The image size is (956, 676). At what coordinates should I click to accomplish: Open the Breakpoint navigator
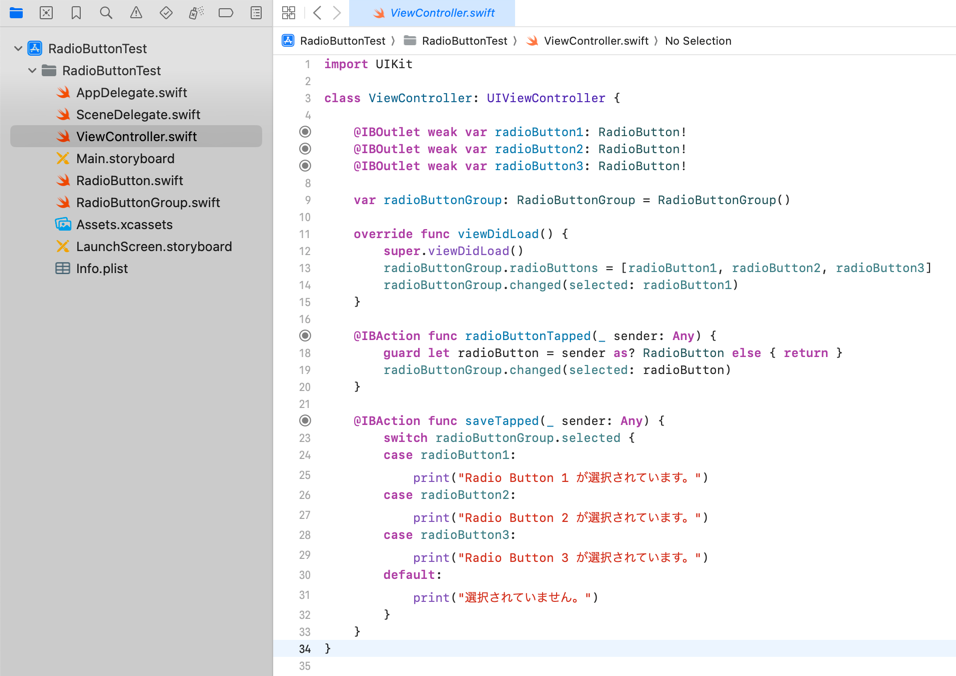[x=226, y=13]
